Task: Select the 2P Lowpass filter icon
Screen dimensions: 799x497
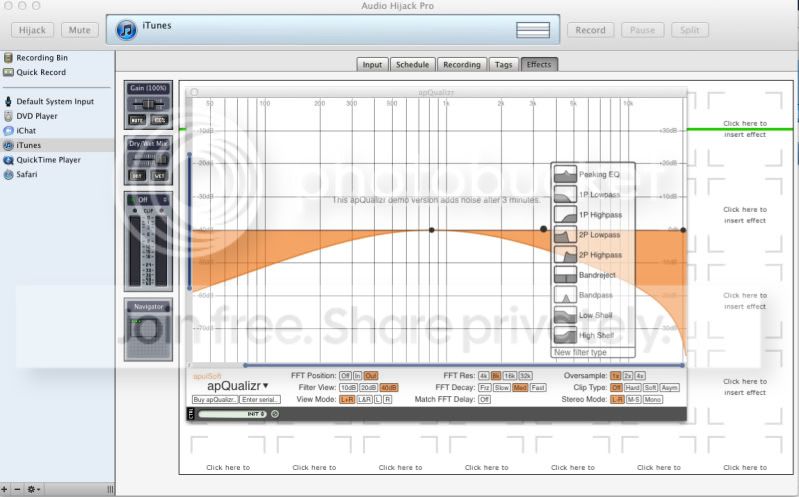Action: coord(565,234)
